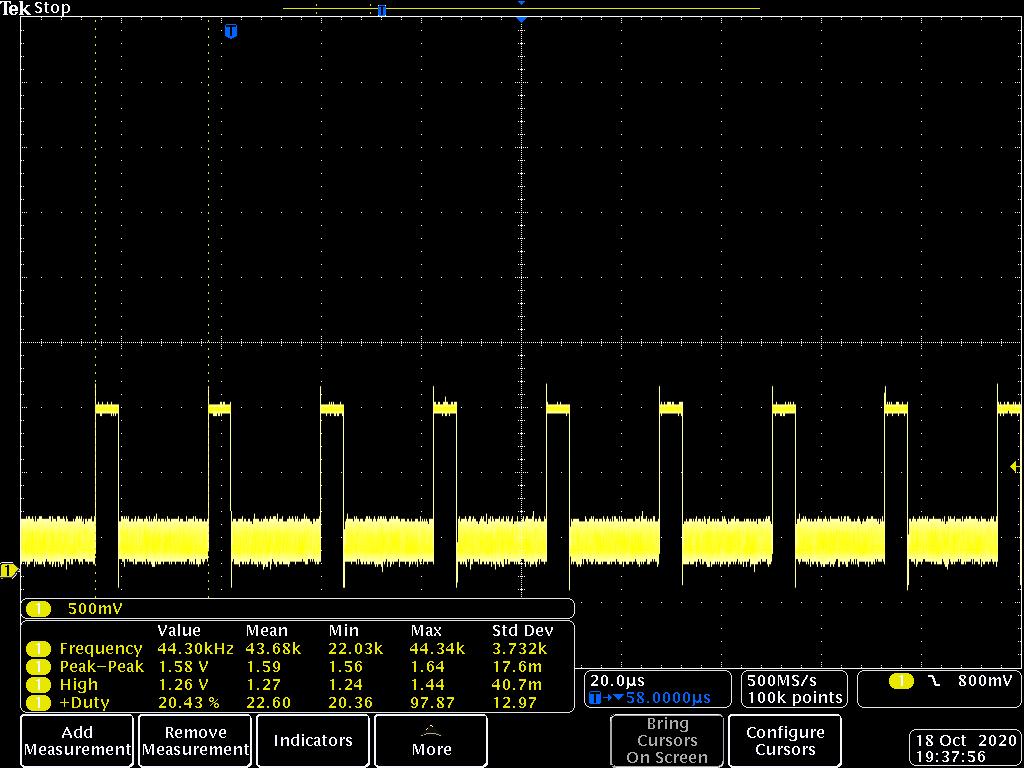Click the 58.0000µs trigger delay value
This screenshot has height=768, width=1024.
[x=668, y=698]
